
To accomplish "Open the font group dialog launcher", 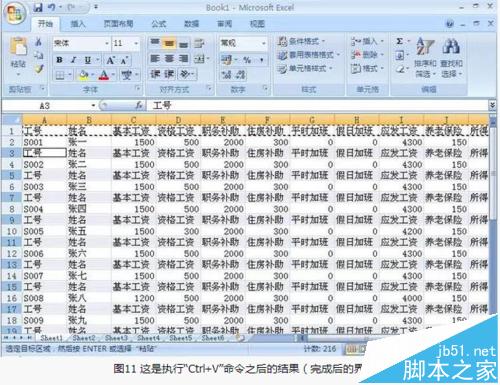I will 138,88.
